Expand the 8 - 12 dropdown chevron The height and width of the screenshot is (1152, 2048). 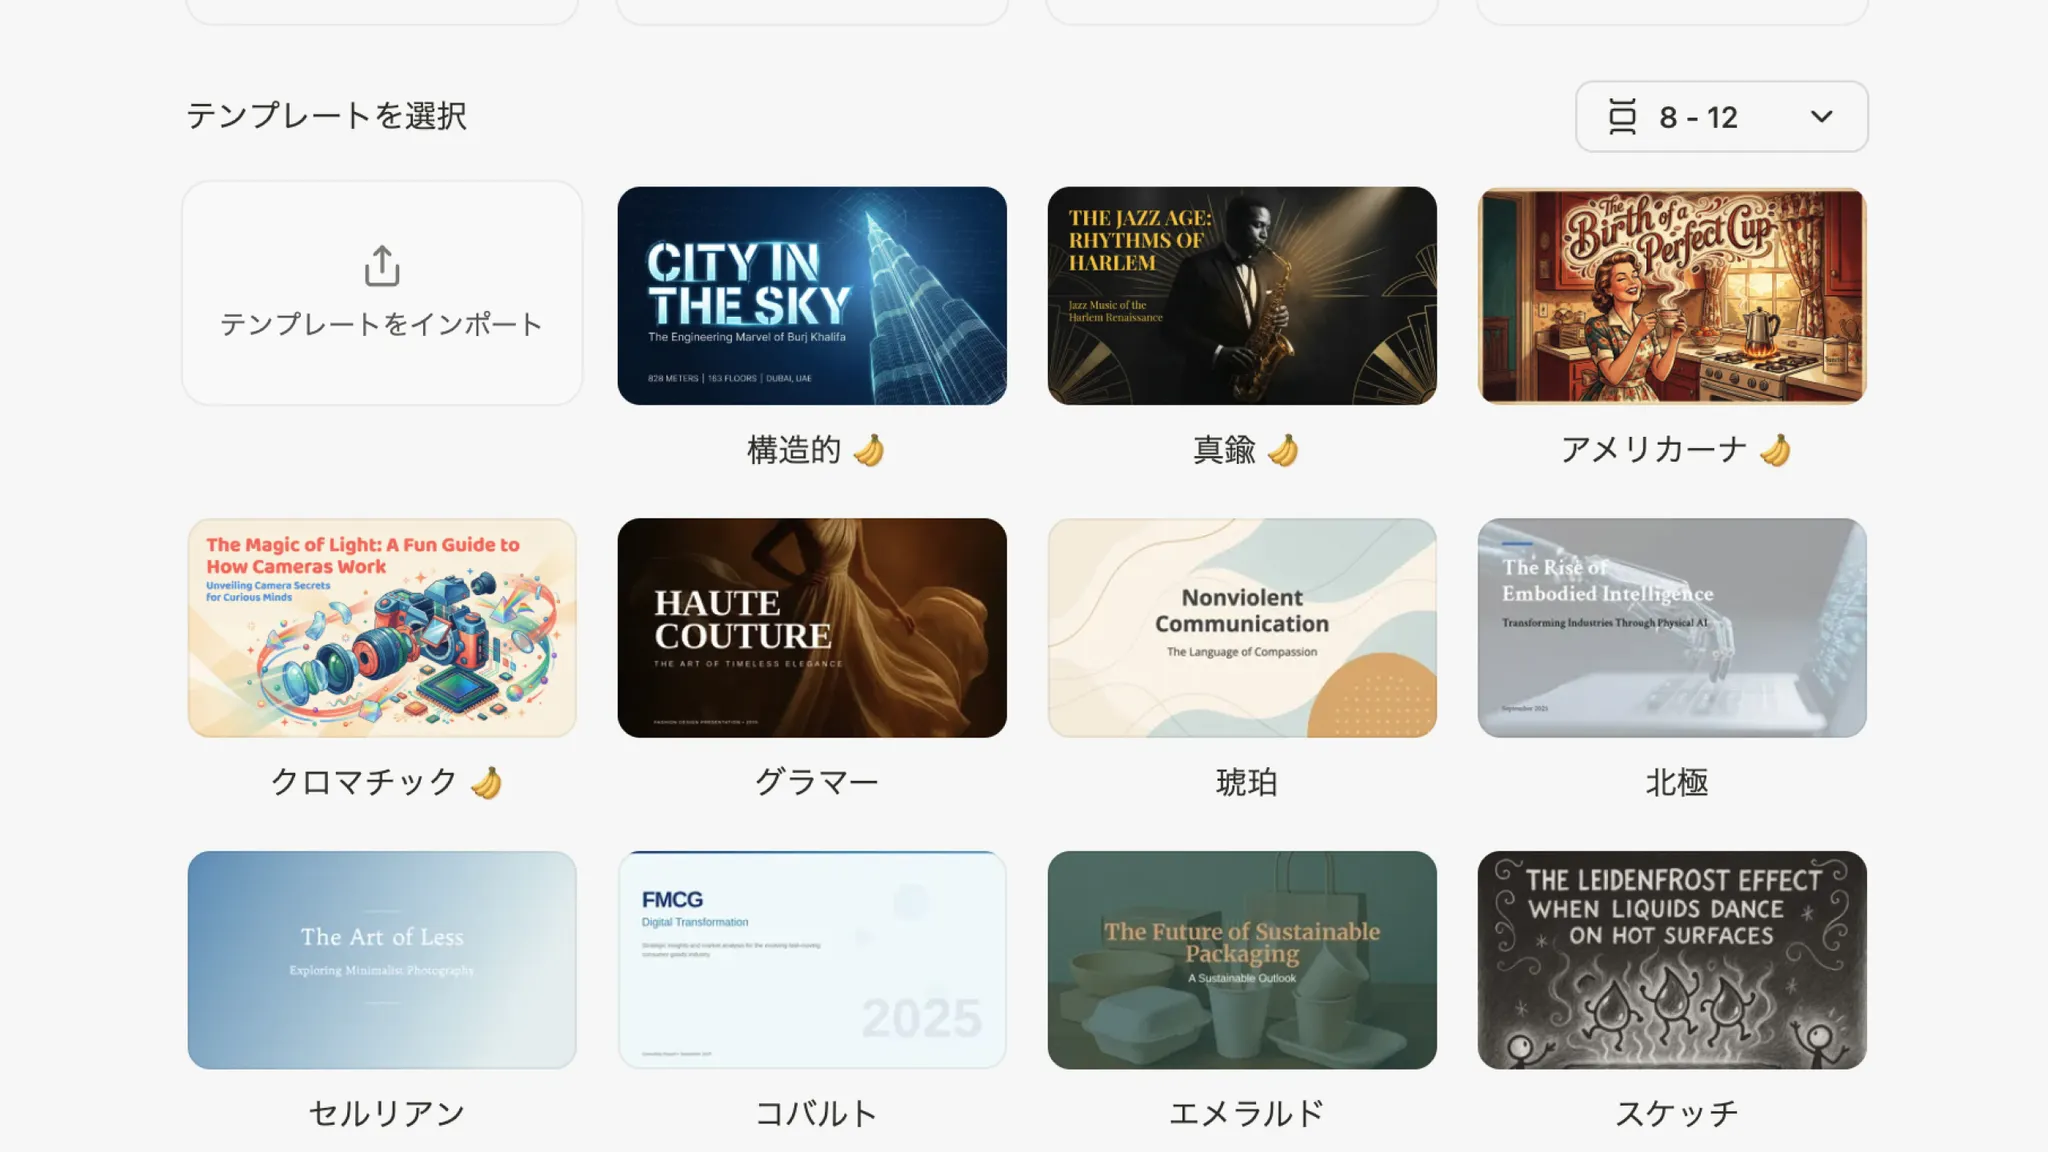(x=1821, y=117)
